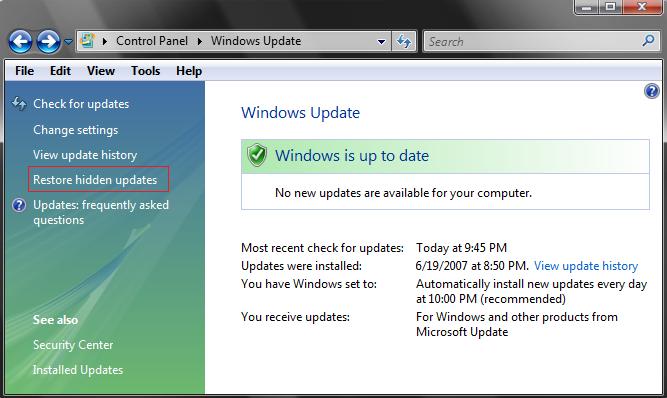Maximize the Windows Update window

pos(610,6)
